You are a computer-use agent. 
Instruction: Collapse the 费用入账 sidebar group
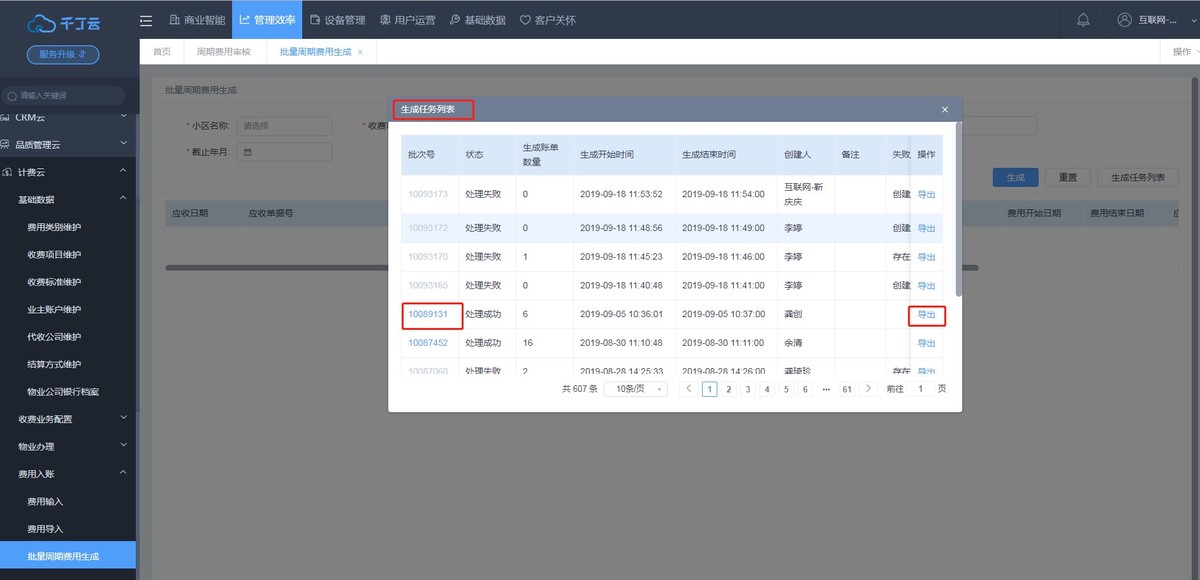click(123, 473)
